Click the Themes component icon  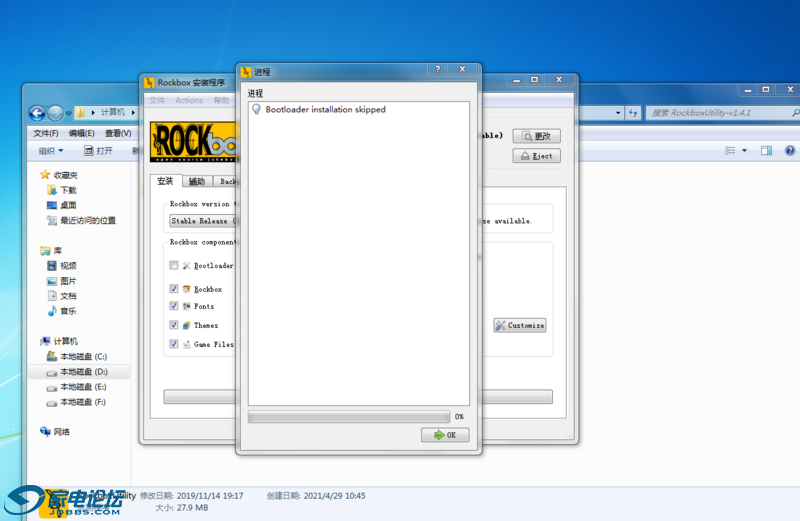click(186, 325)
